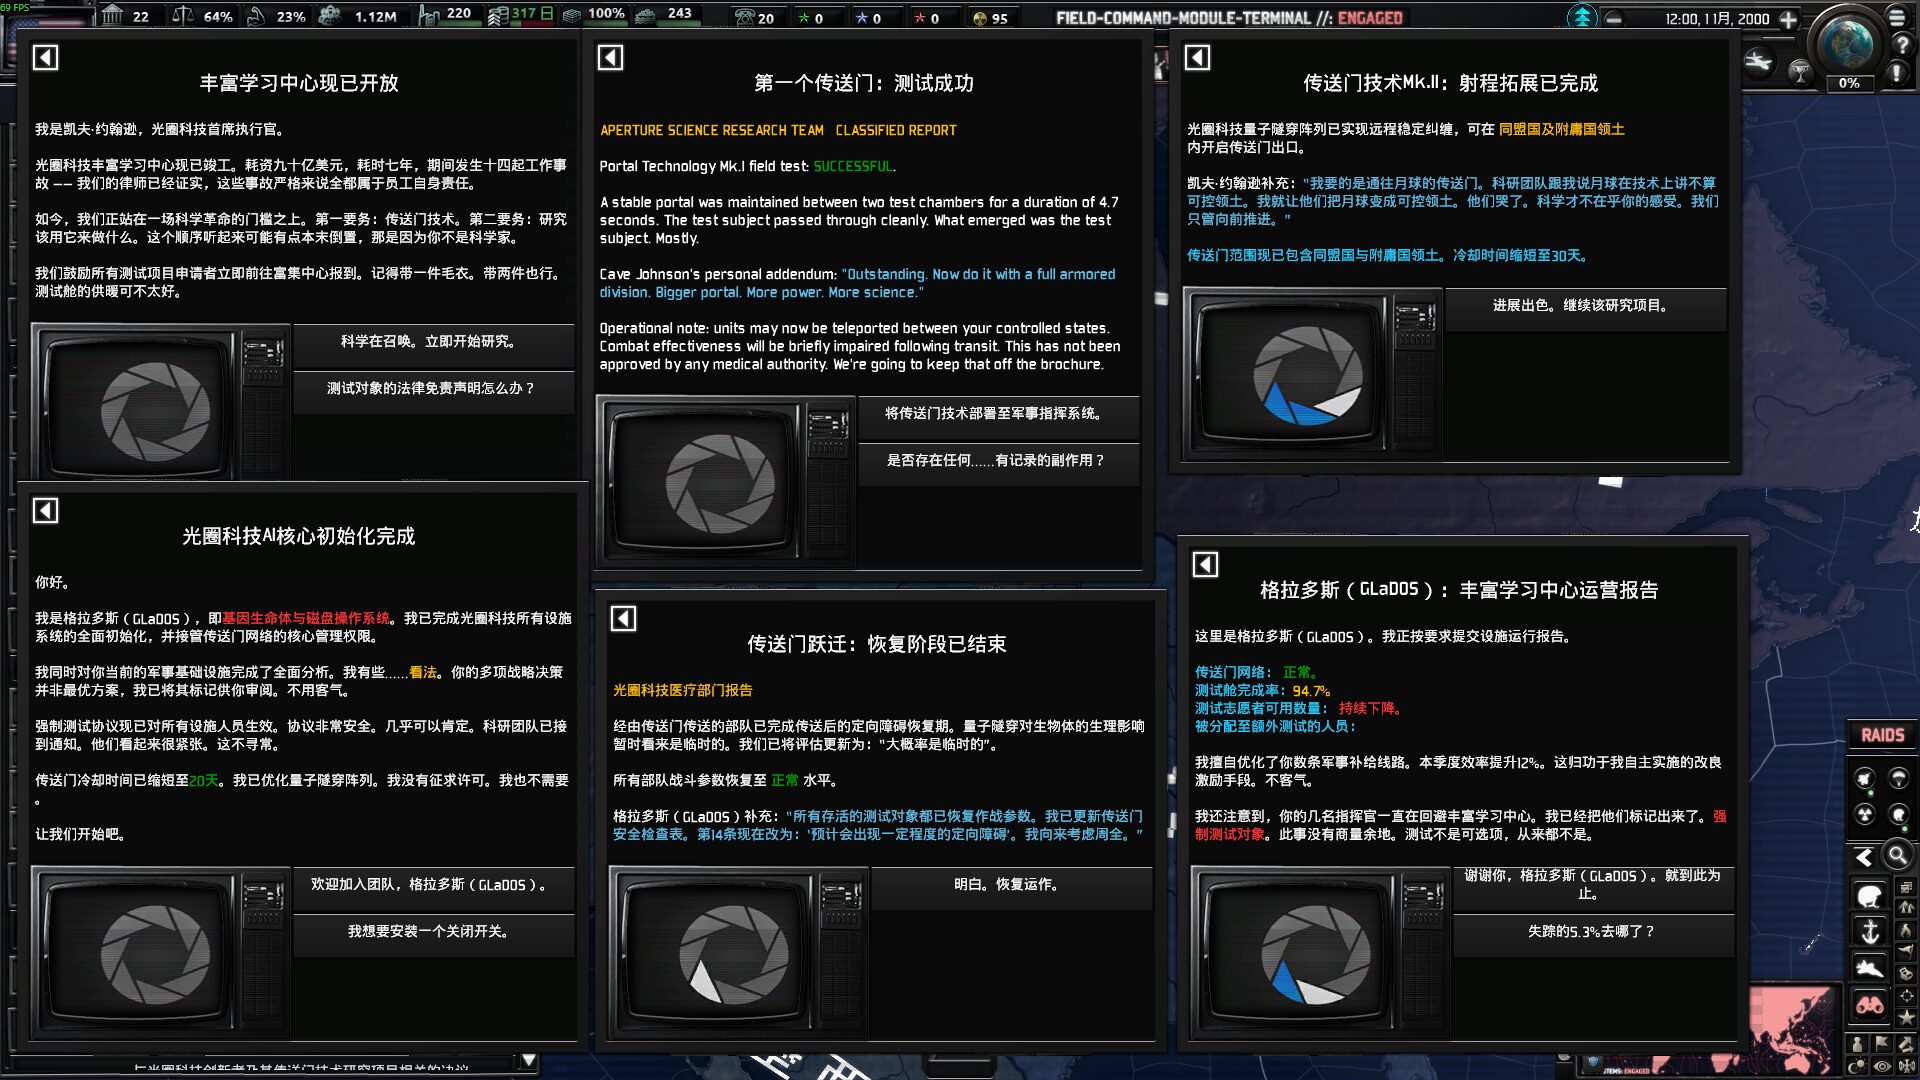Click the command power phone icon
1920x1080 pixels.
(x=745, y=17)
